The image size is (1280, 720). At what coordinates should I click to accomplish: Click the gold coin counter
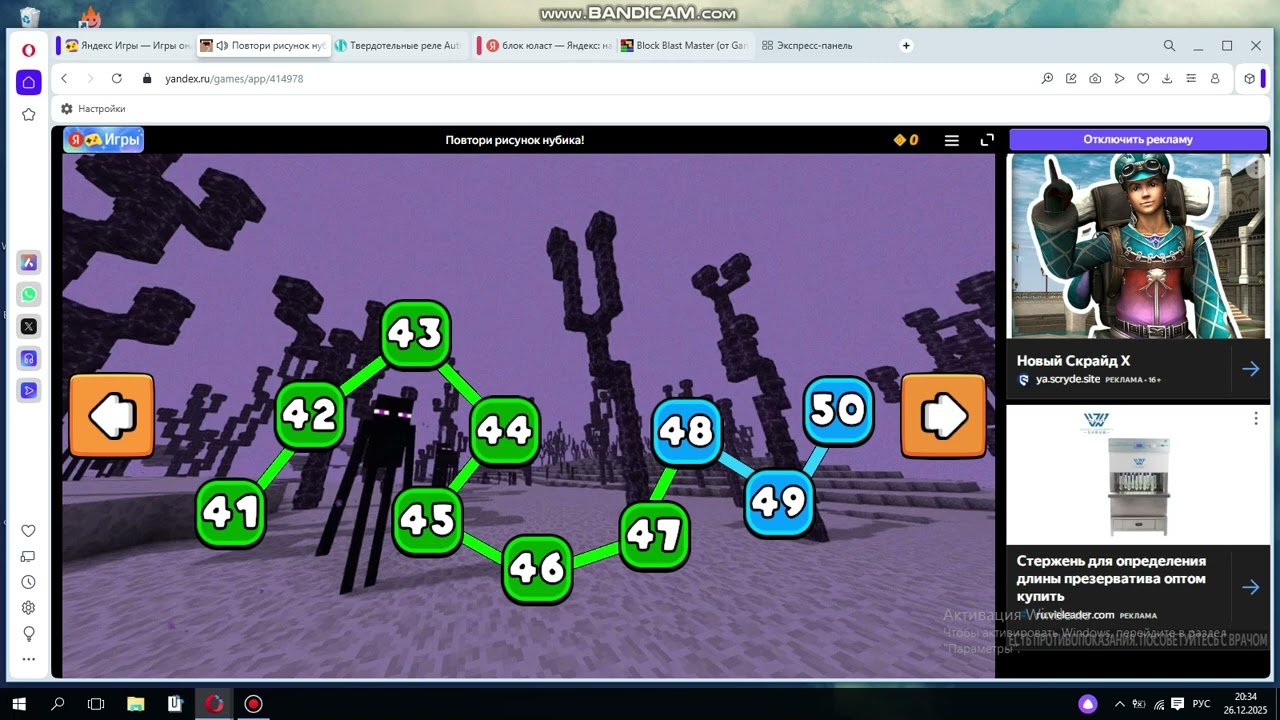point(906,140)
